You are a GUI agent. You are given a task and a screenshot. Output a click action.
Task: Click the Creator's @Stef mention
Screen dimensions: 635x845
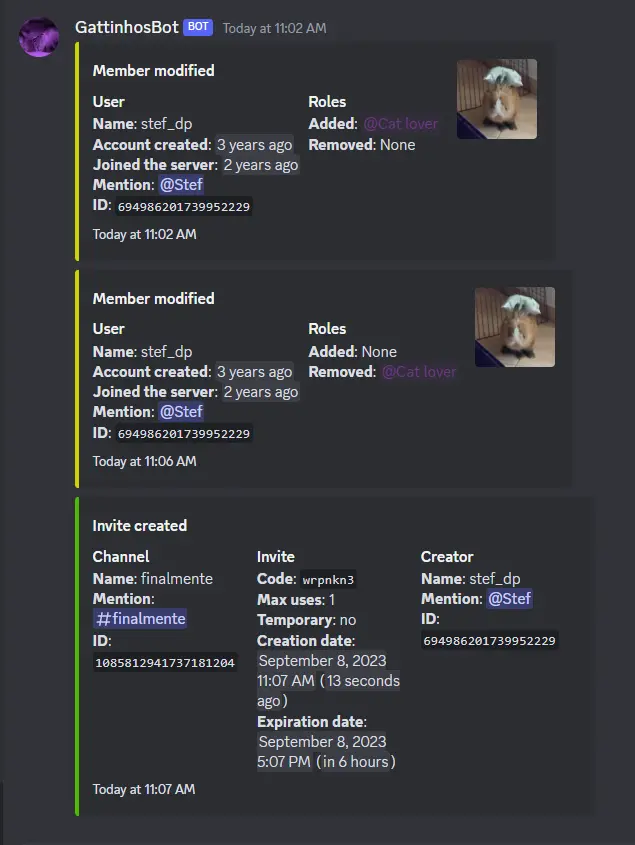tap(509, 599)
